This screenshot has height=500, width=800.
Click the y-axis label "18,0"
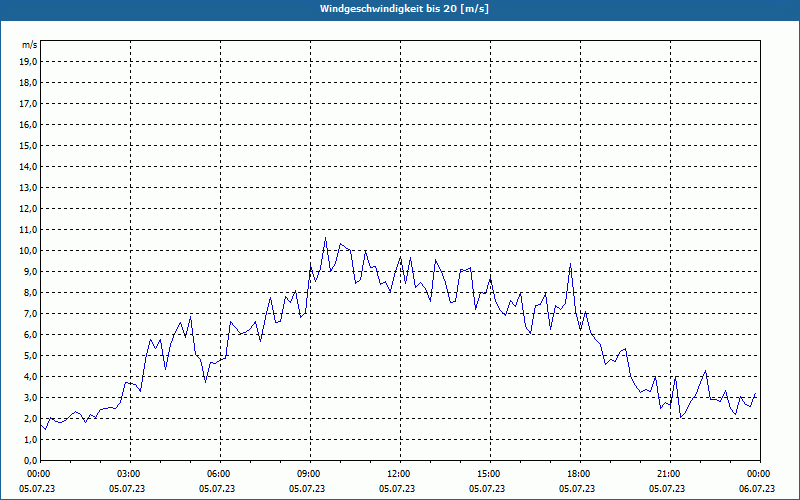point(28,83)
